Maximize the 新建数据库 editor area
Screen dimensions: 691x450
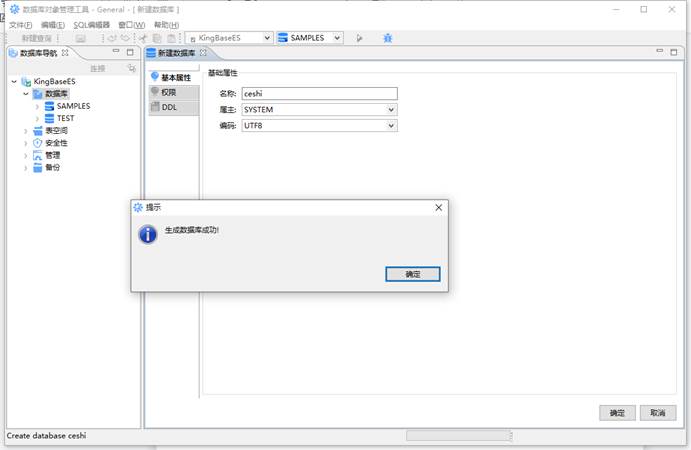pyautogui.click(x=674, y=52)
